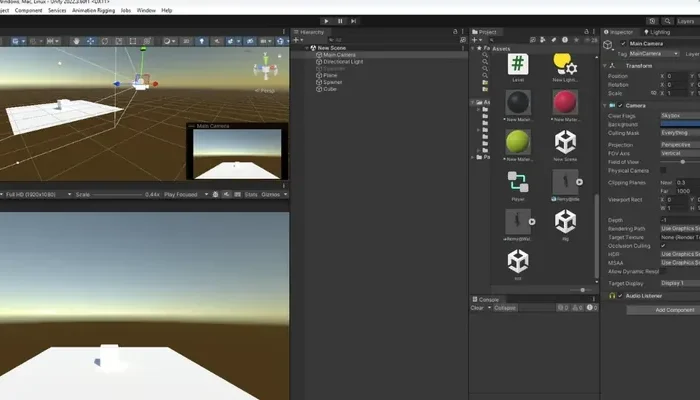
Task: Select Directional Light in Hierarchy
Action: click(343, 62)
